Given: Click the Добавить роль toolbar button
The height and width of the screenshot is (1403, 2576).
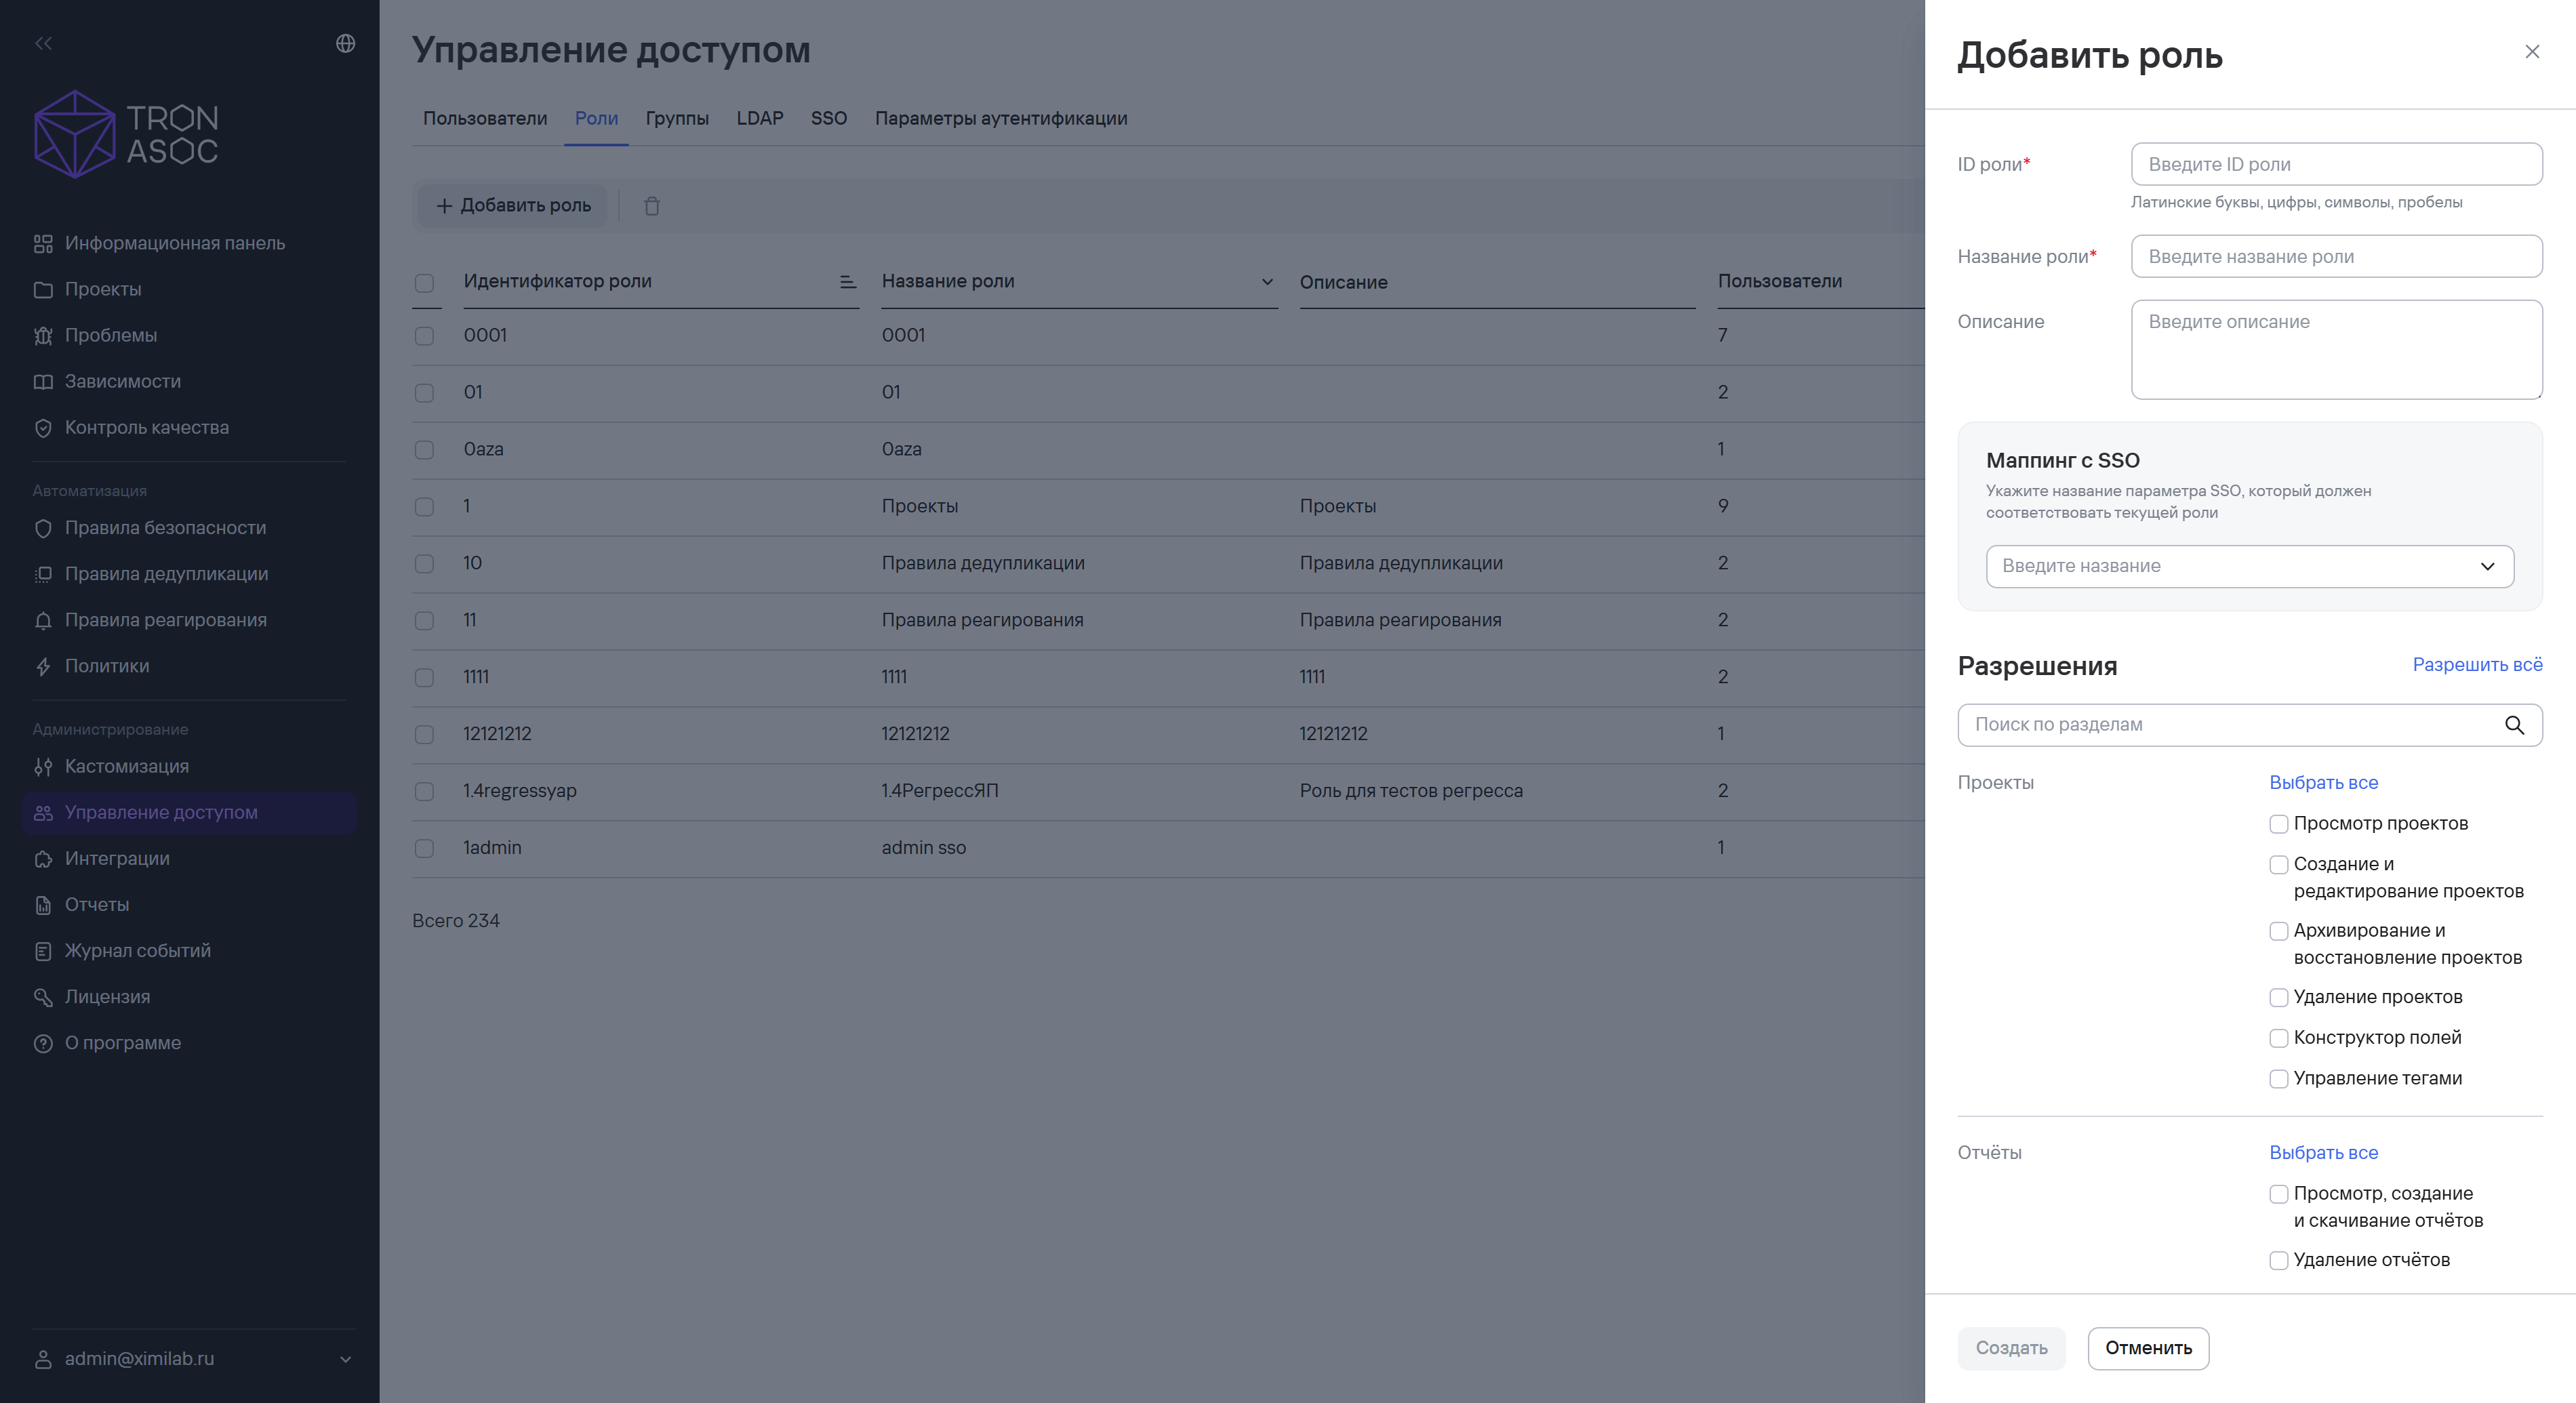Looking at the screenshot, I should [513, 205].
